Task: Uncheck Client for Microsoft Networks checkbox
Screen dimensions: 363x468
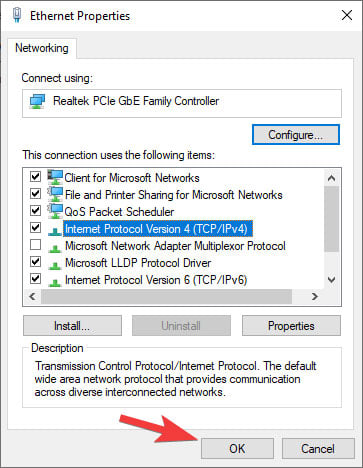Action: (x=35, y=176)
